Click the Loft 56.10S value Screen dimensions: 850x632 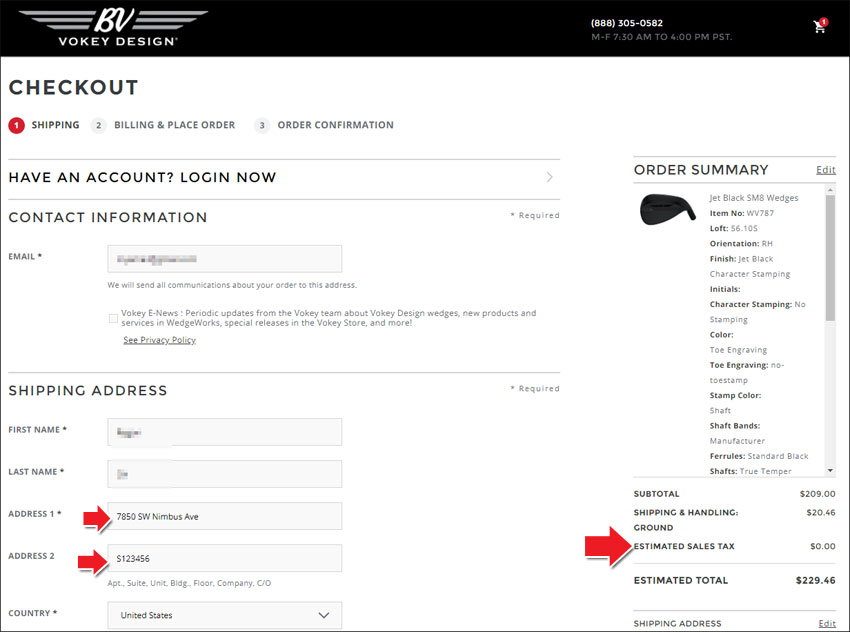click(x=744, y=228)
